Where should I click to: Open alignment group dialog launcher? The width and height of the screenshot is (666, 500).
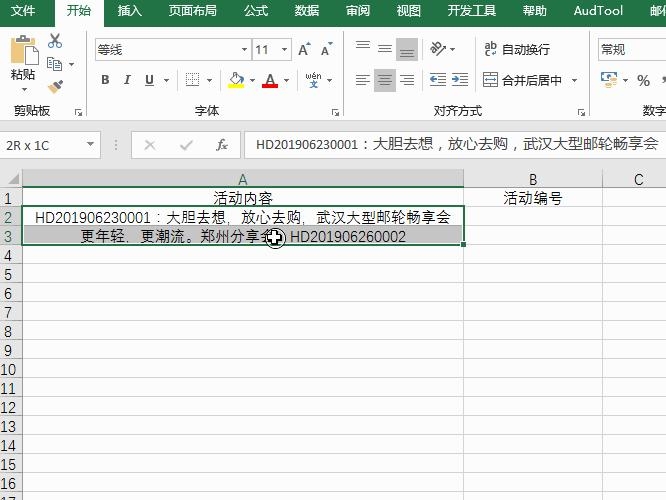[581, 112]
